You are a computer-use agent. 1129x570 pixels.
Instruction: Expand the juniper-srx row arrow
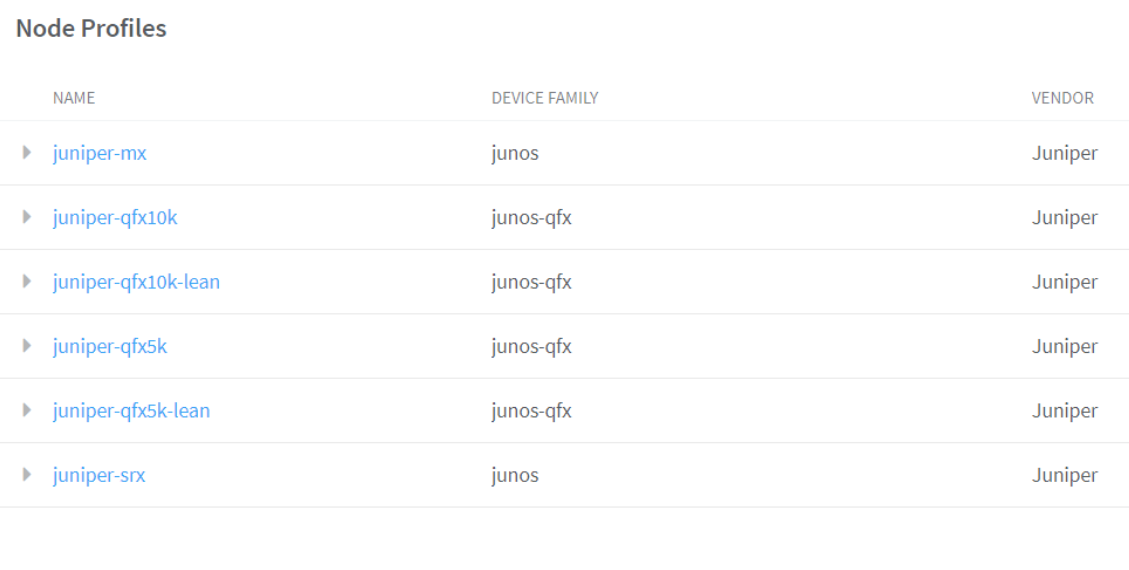[27, 475]
